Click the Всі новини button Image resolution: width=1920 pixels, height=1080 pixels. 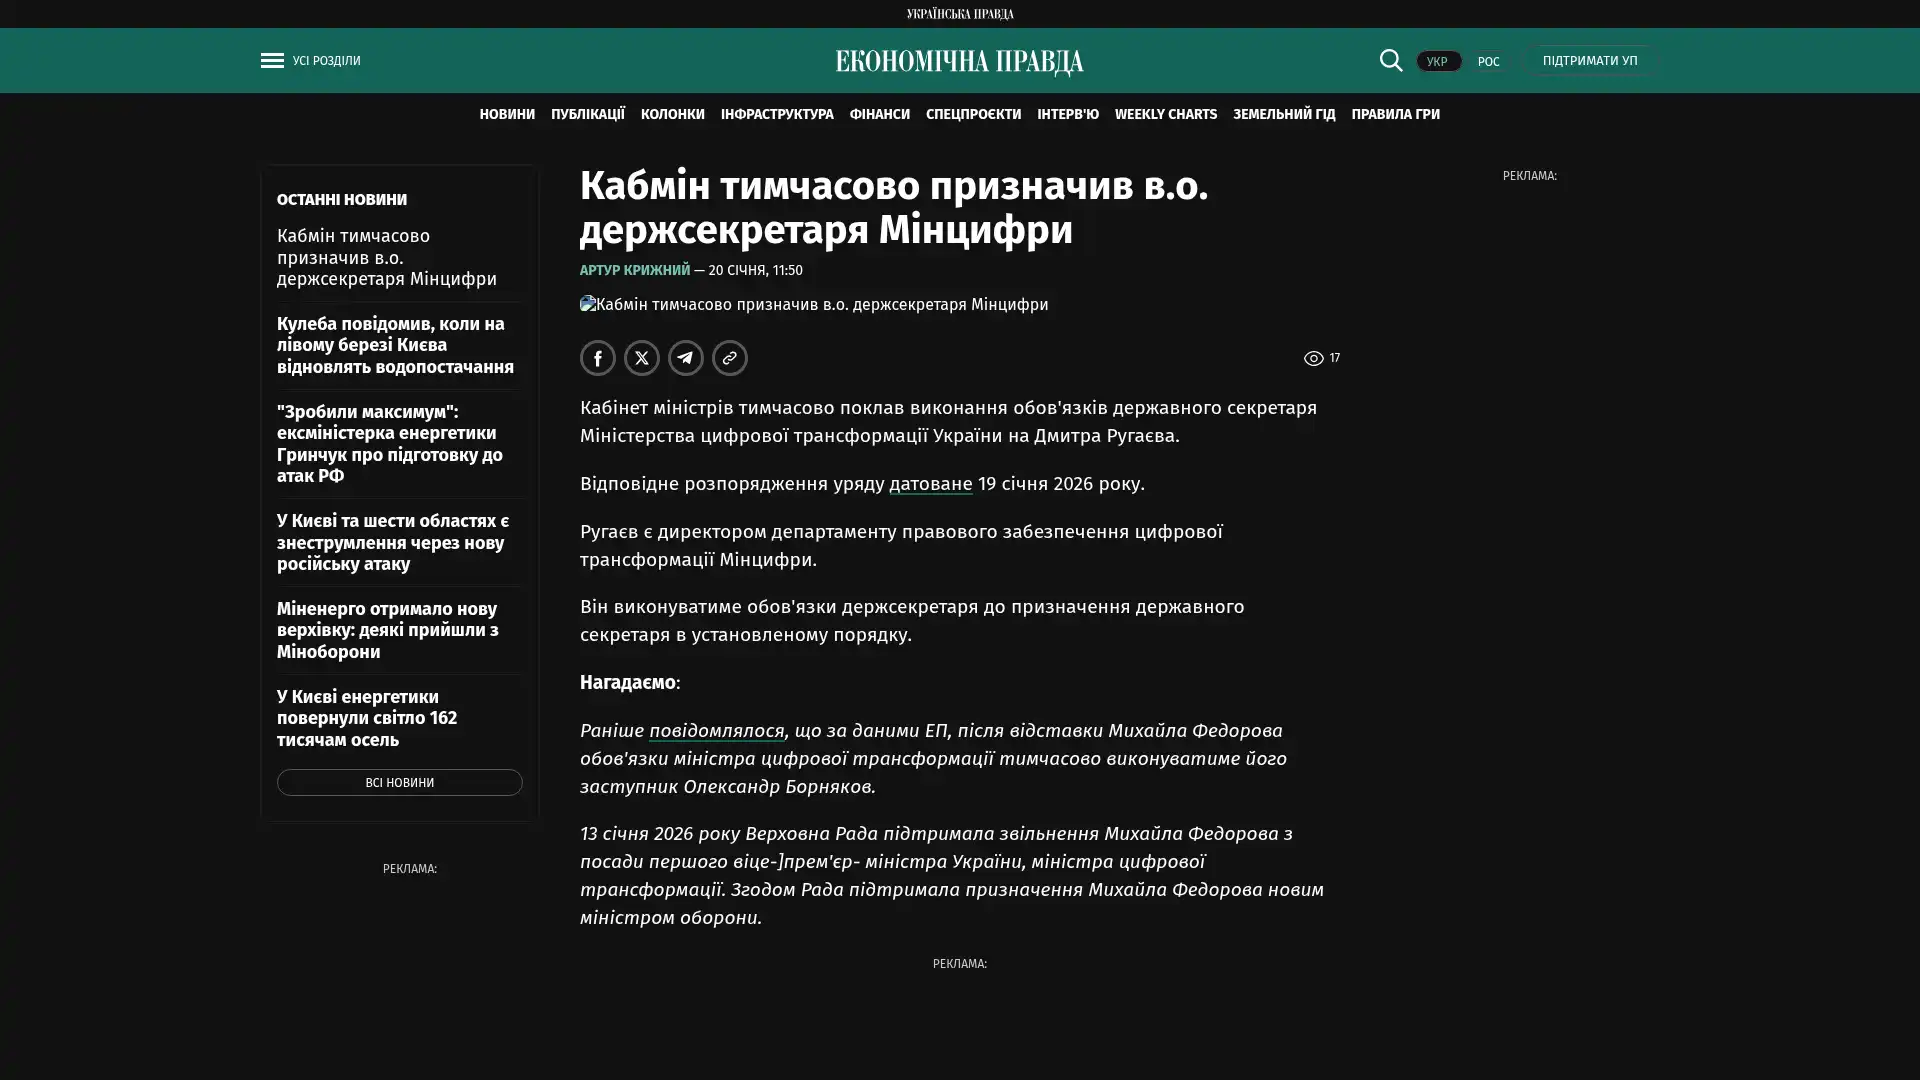[399, 782]
